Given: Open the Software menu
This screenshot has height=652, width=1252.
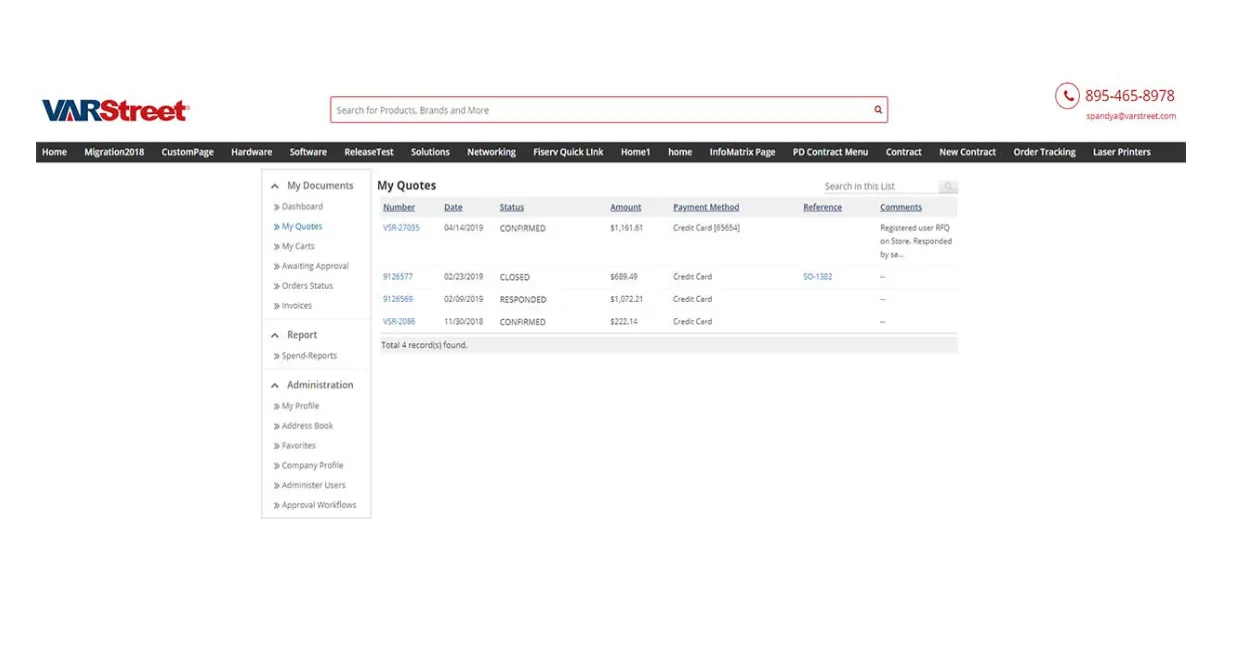Looking at the screenshot, I should [308, 152].
